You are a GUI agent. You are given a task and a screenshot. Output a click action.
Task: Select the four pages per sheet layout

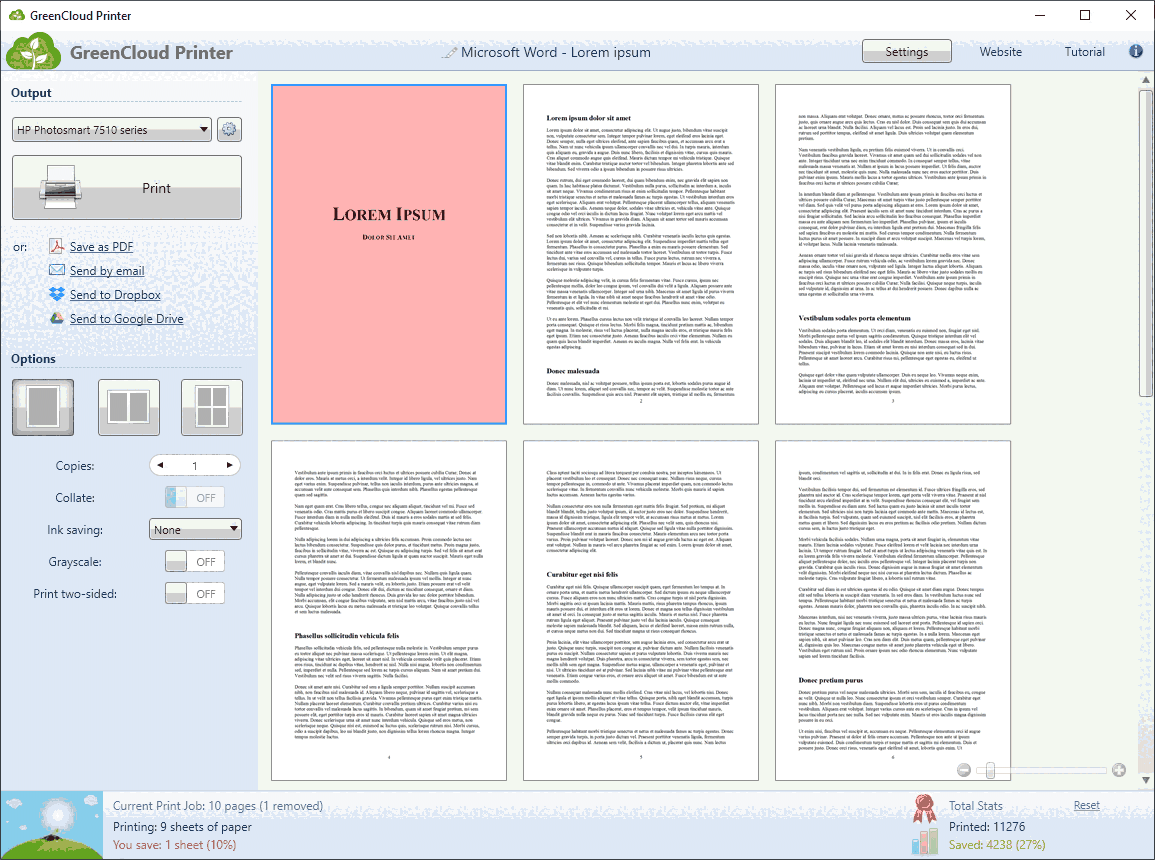point(211,408)
